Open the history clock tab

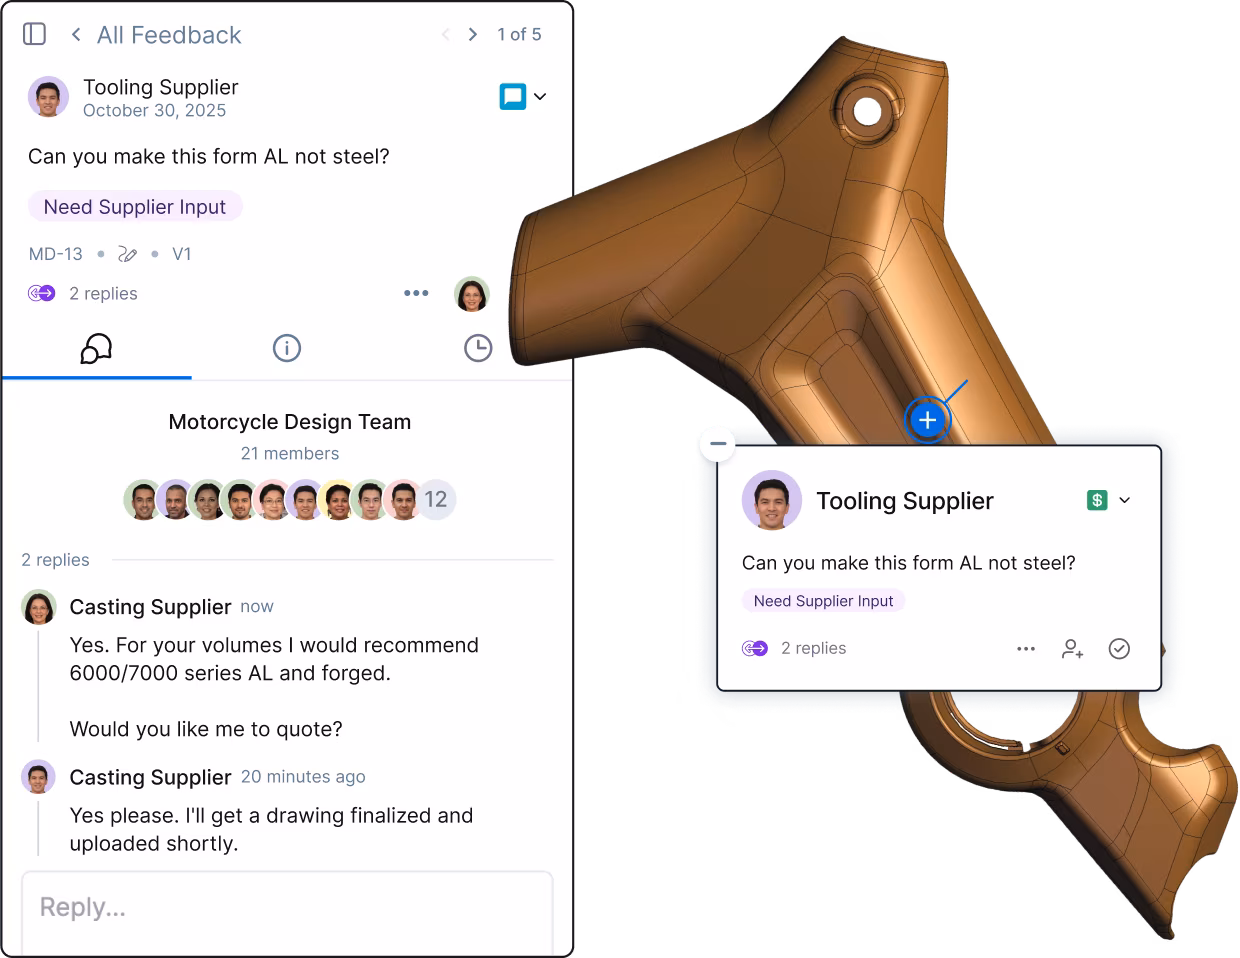[478, 348]
